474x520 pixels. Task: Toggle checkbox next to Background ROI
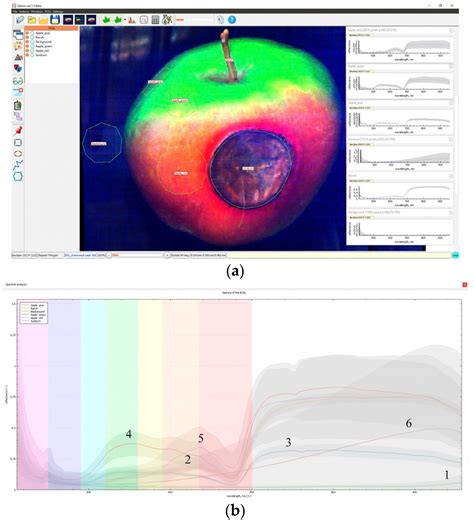(x=32, y=42)
